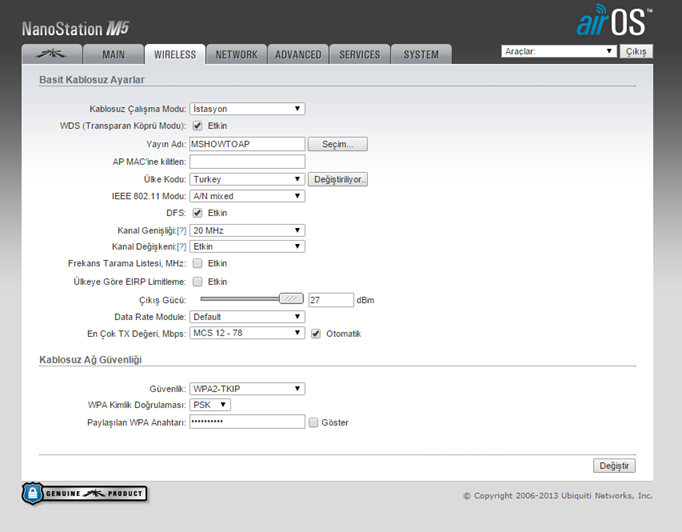Enable Ülkeye Göre EIRP Limitleme checkbox

coord(197,281)
